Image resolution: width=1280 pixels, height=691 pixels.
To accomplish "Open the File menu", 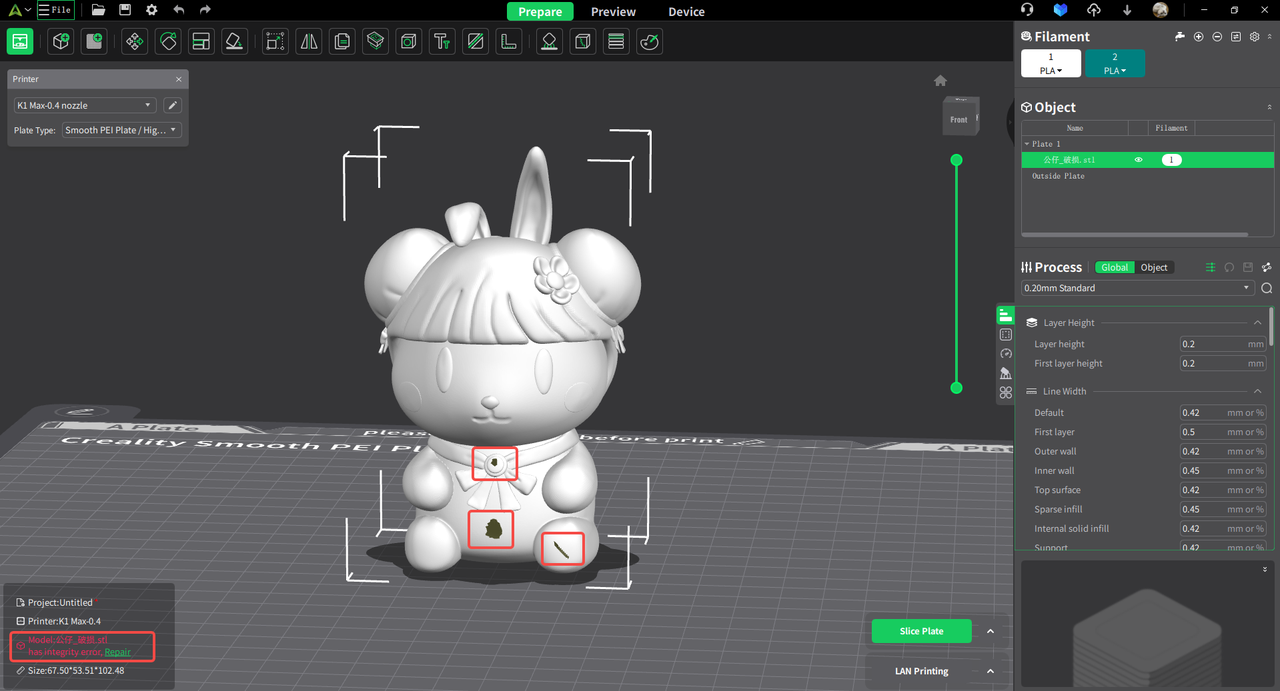I will tap(54, 10).
